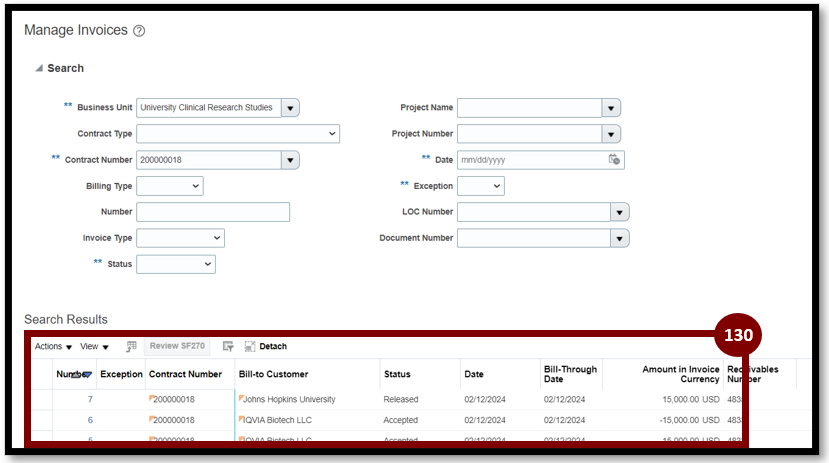Expand the Exception dropdown

click(481, 186)
